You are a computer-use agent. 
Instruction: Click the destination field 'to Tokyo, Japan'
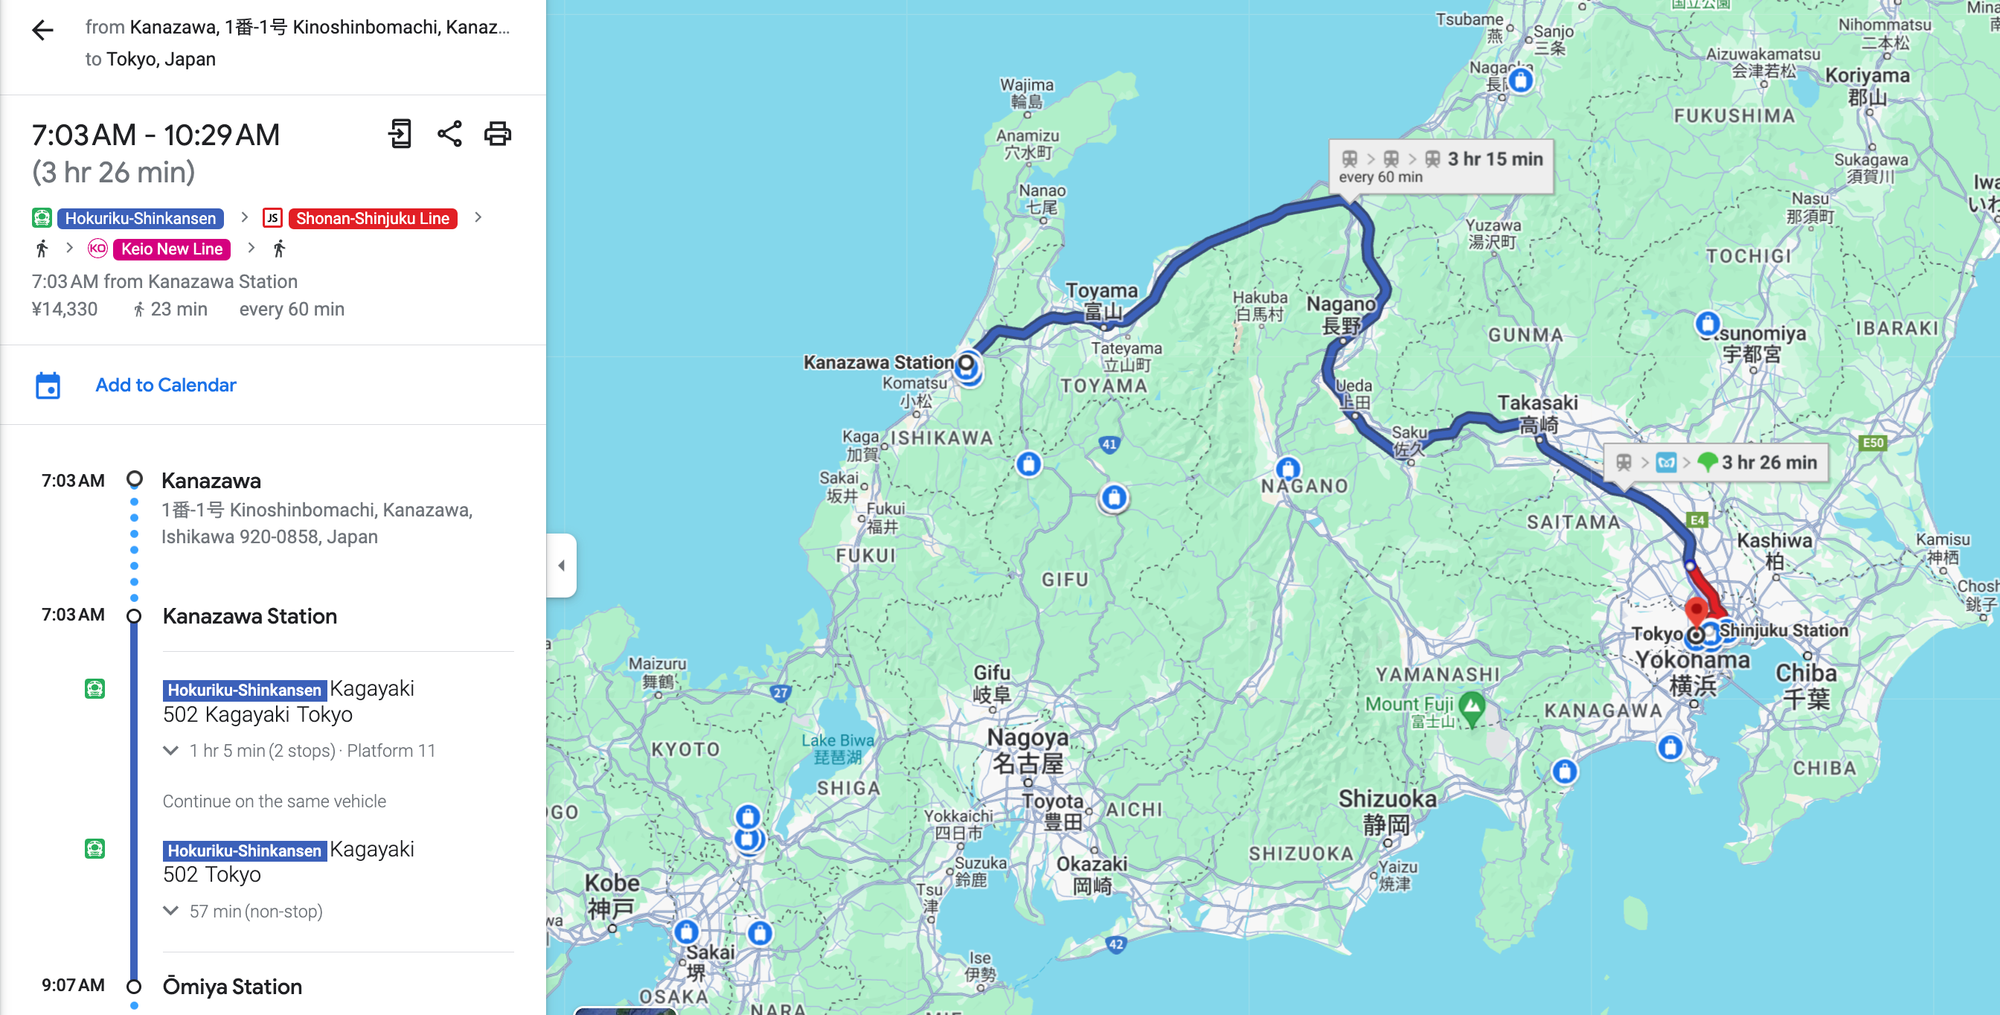150,59
